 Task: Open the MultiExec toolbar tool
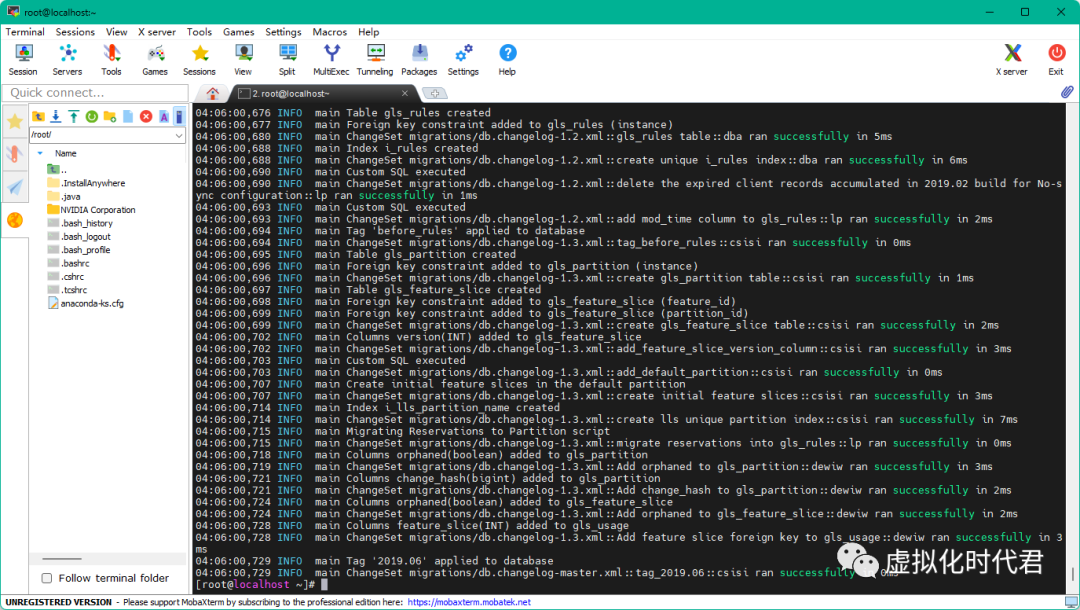click(331, 57)
